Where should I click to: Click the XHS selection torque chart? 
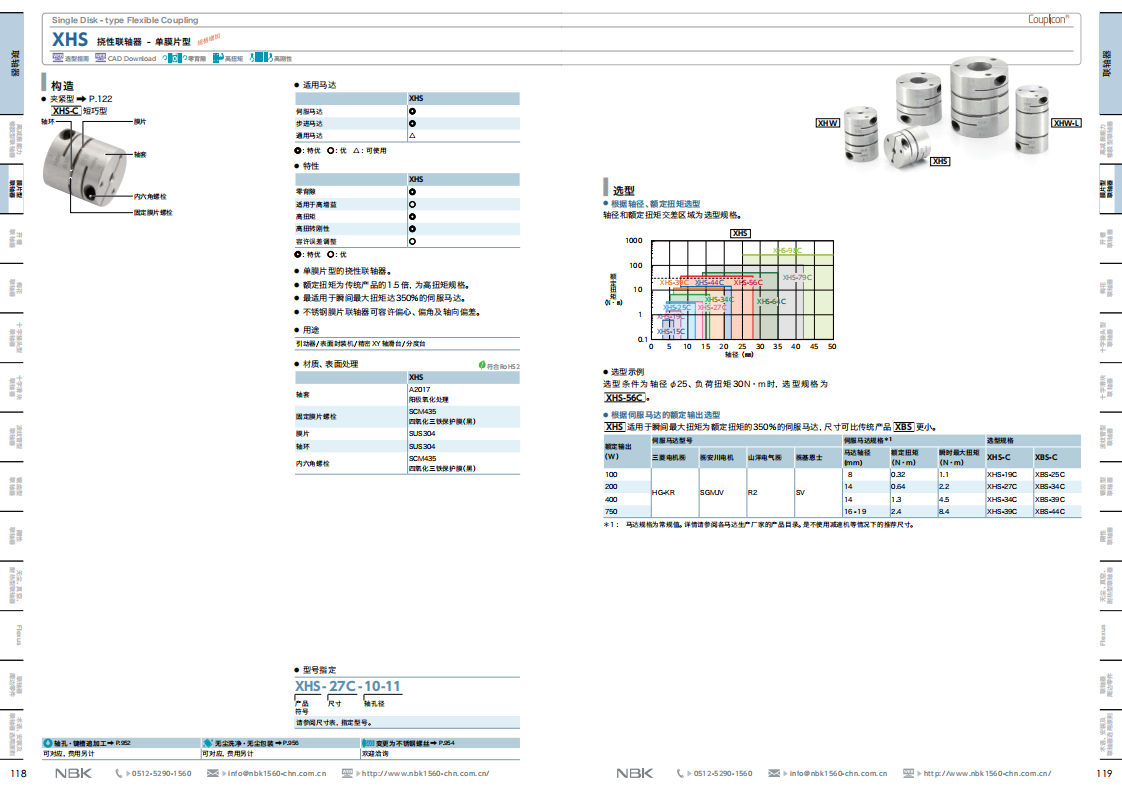pyautogui.click(x=742, y=290)
